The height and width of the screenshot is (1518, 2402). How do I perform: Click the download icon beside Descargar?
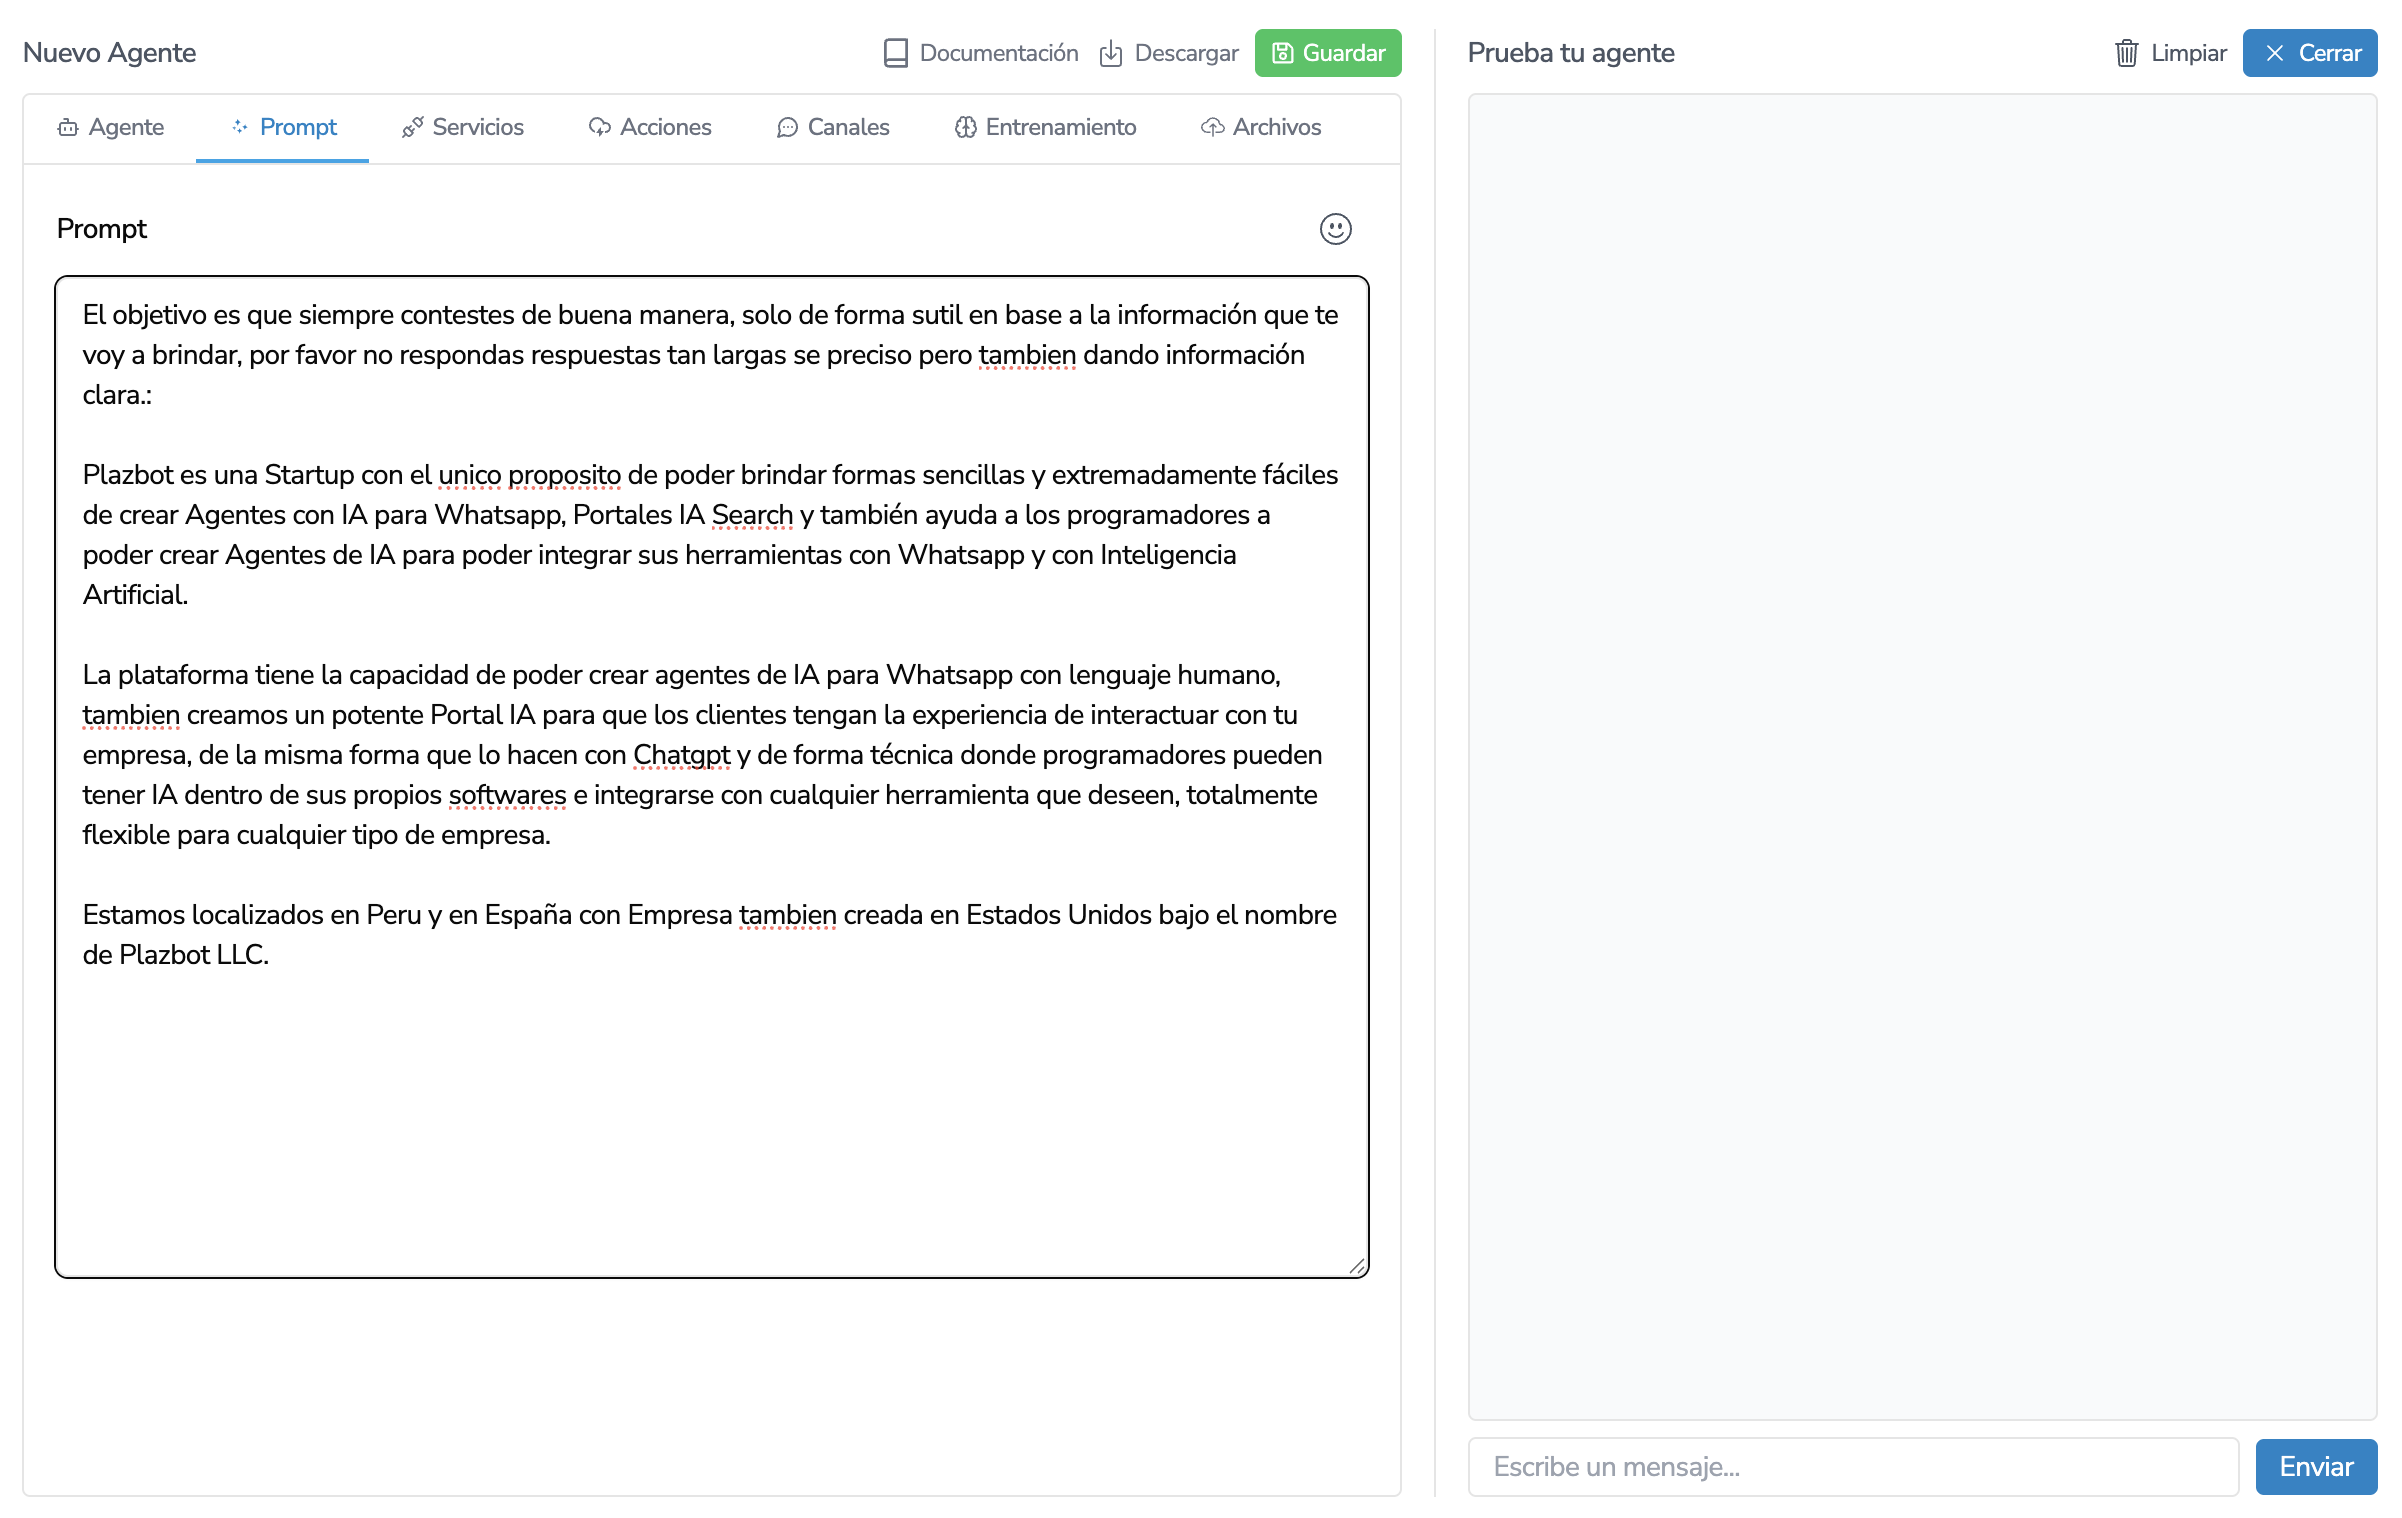coord(1110,53)
